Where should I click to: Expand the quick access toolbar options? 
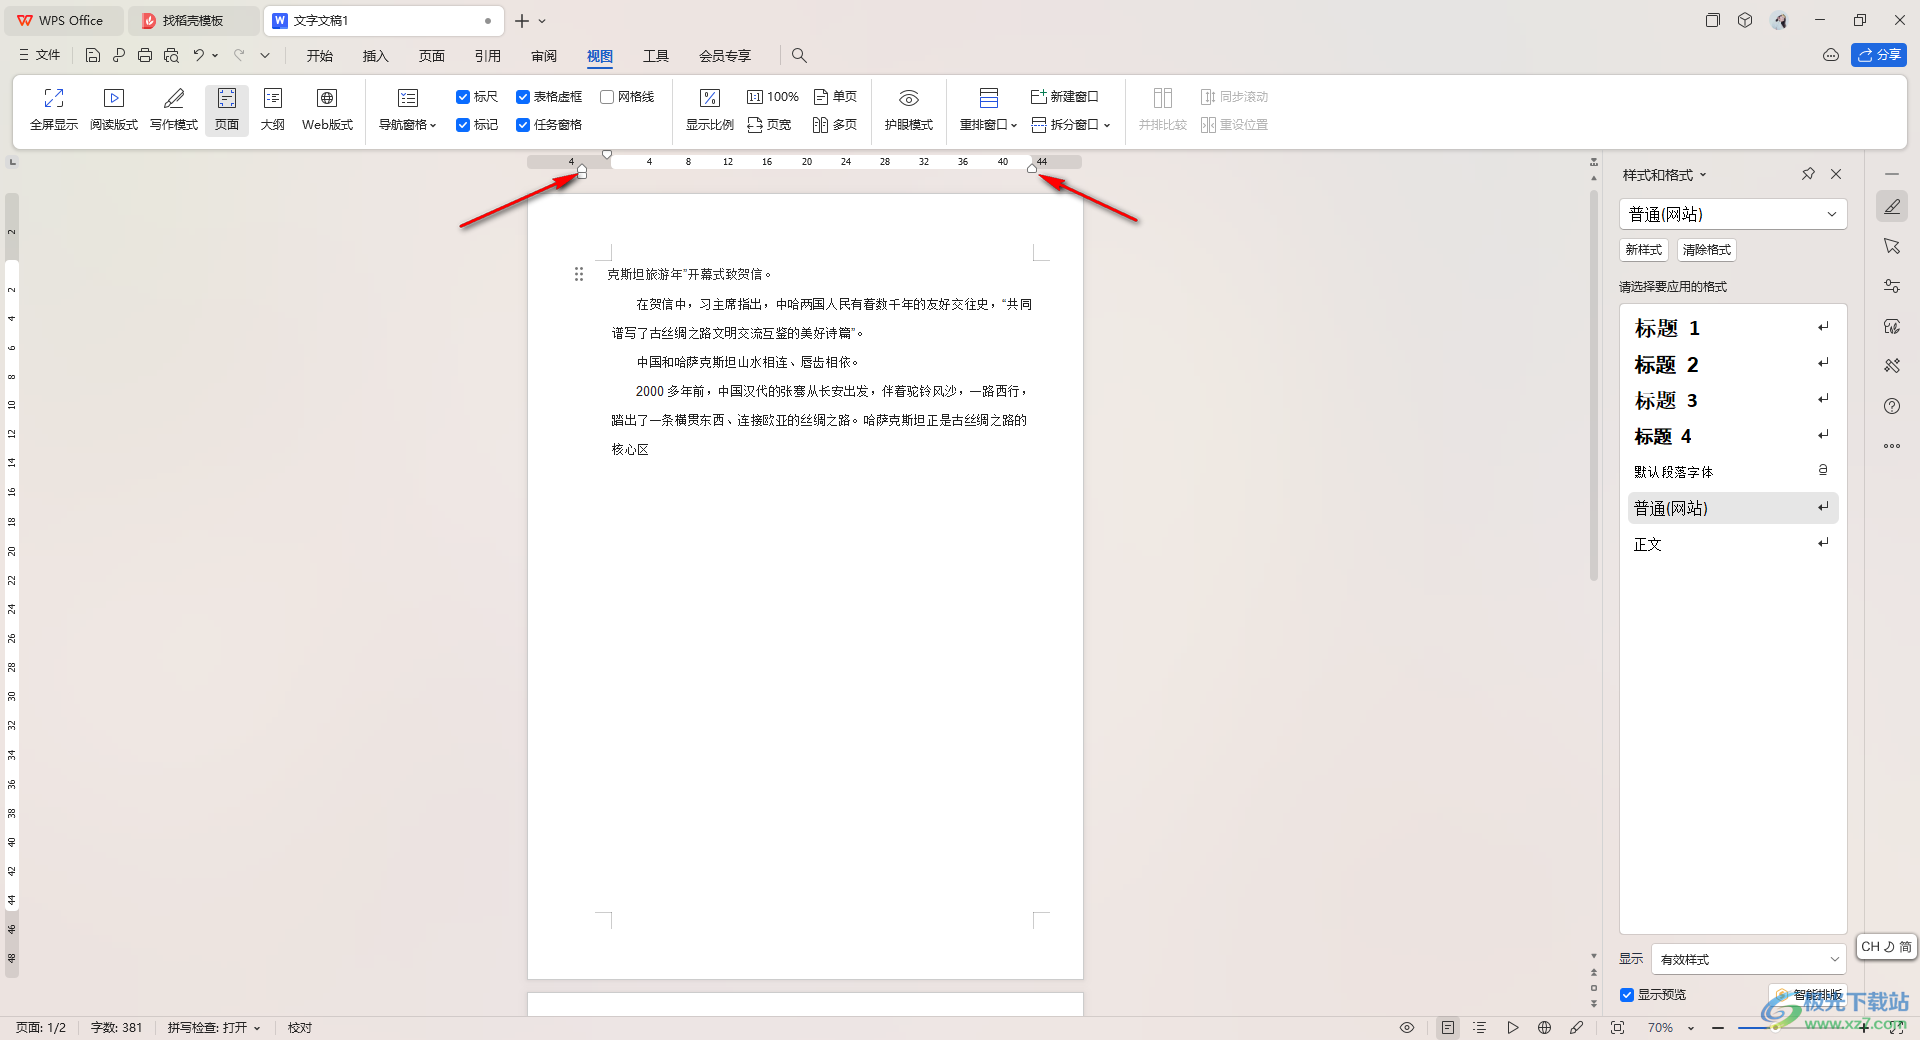[x=265, y=55]
